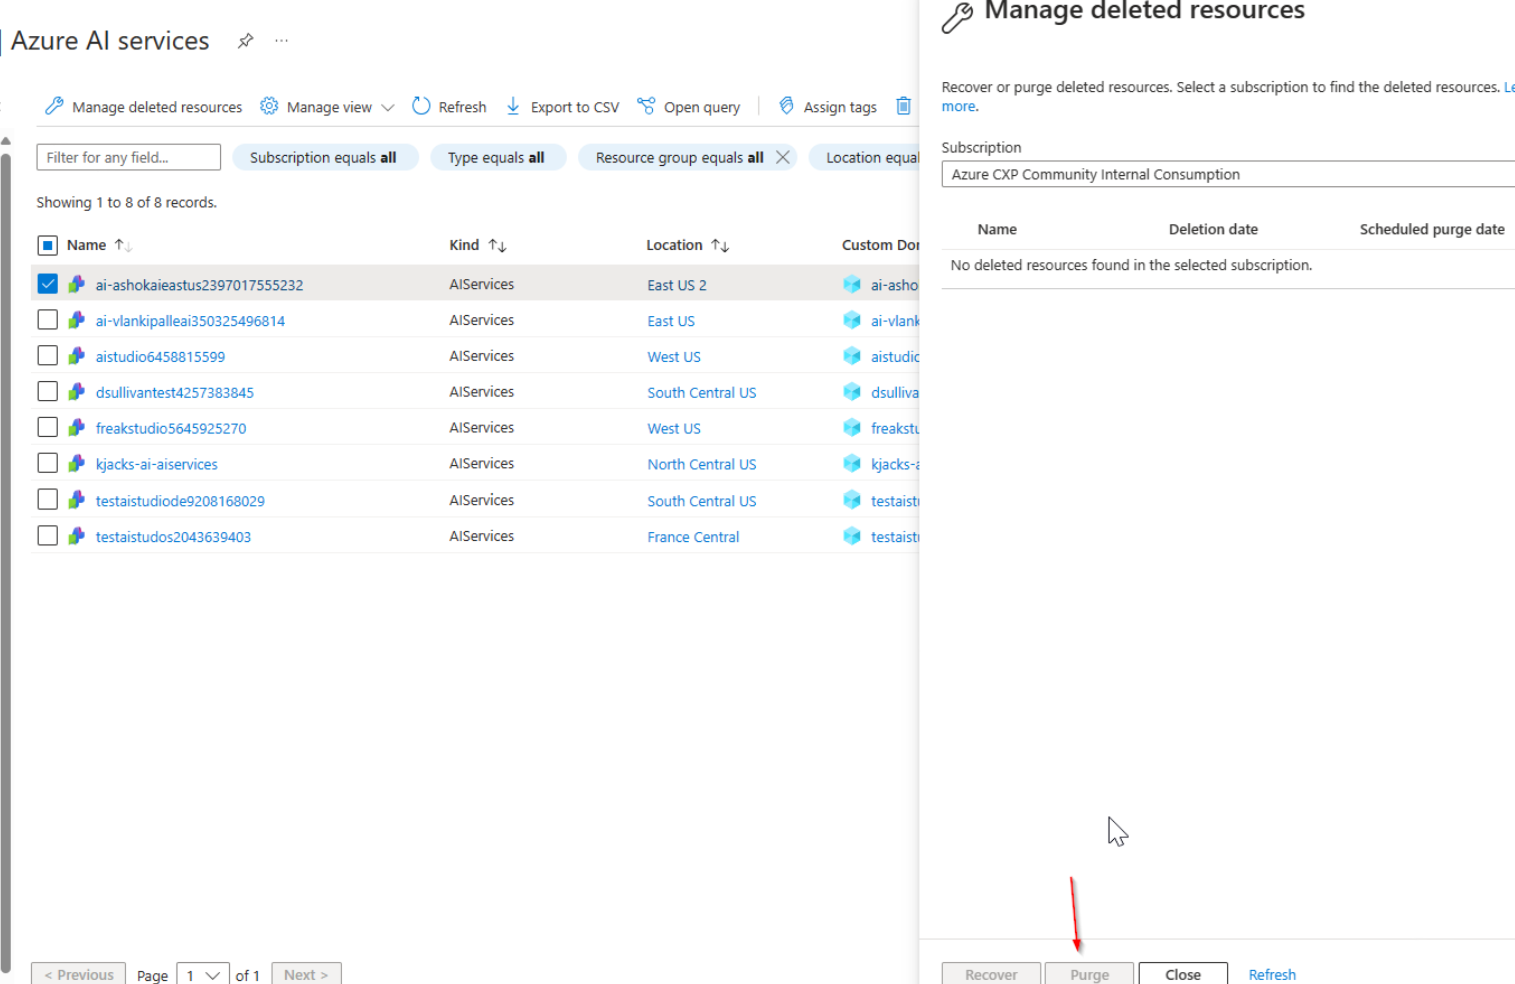Click AIServices kind in freakstudio5645925270 row
Image resolution: width=1515 pixels, height=984 pixels.
click(482, 428)
